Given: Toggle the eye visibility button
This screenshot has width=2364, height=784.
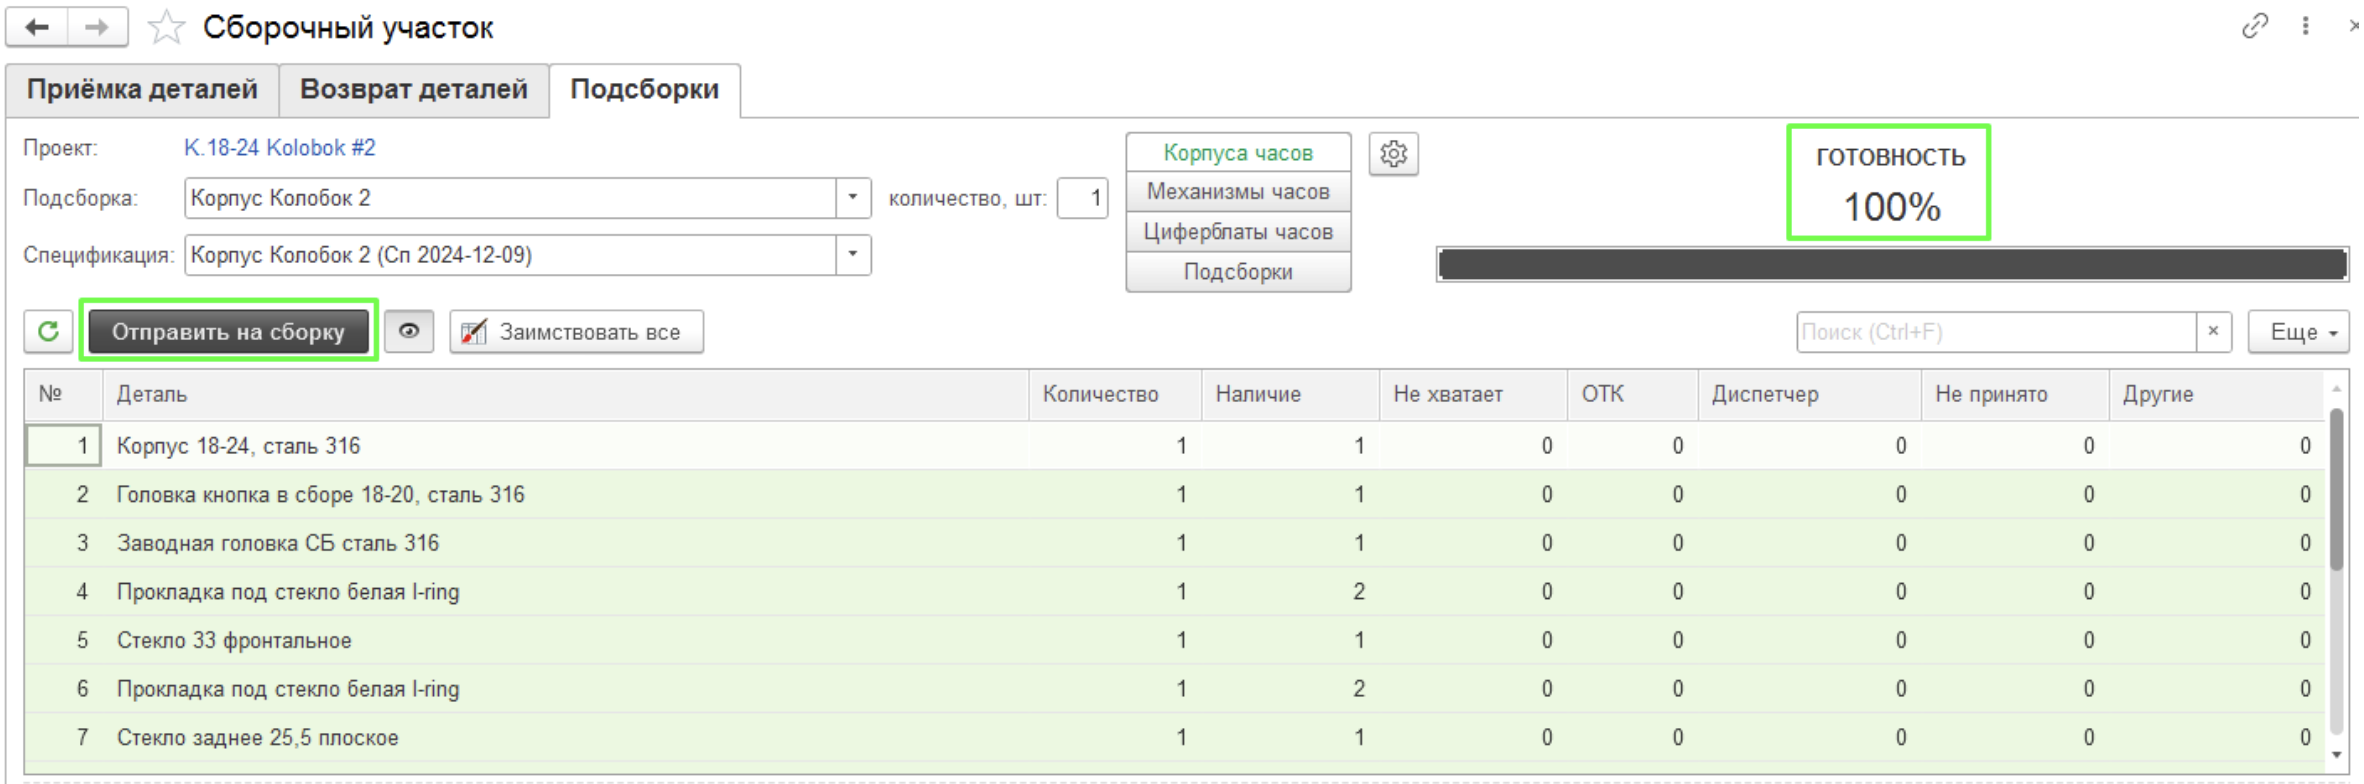Looking at the screenshot, I should [x=409, y=331].
